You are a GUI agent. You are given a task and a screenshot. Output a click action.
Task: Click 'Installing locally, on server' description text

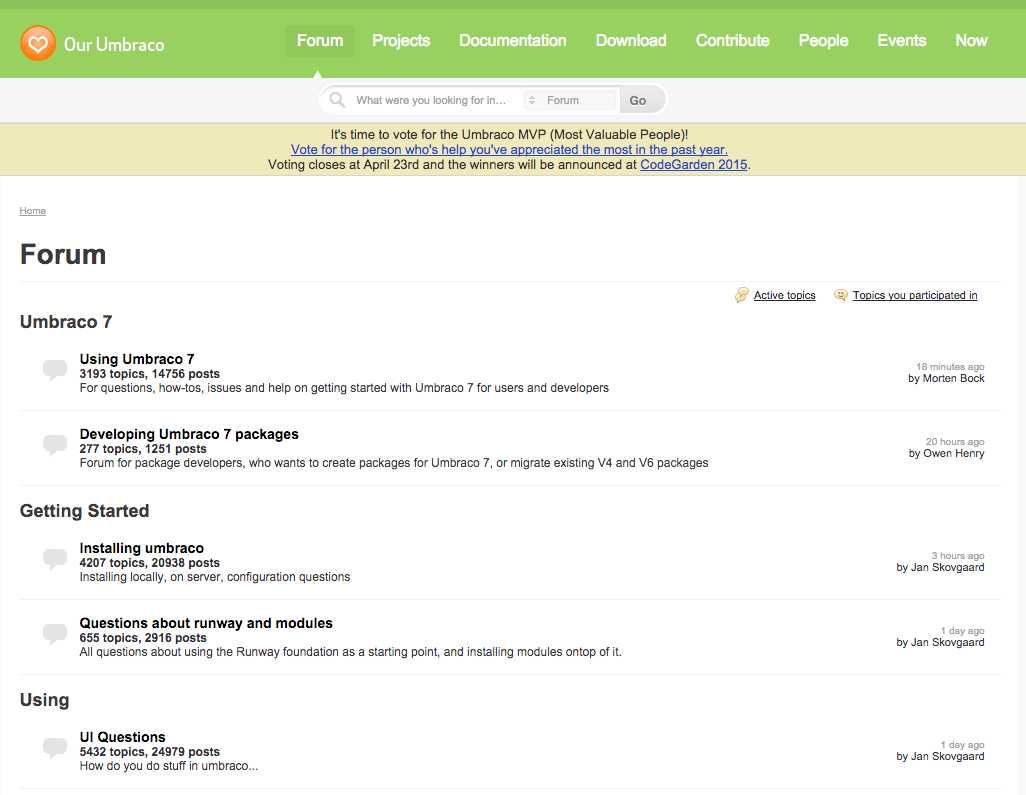[x=215, y=577]
